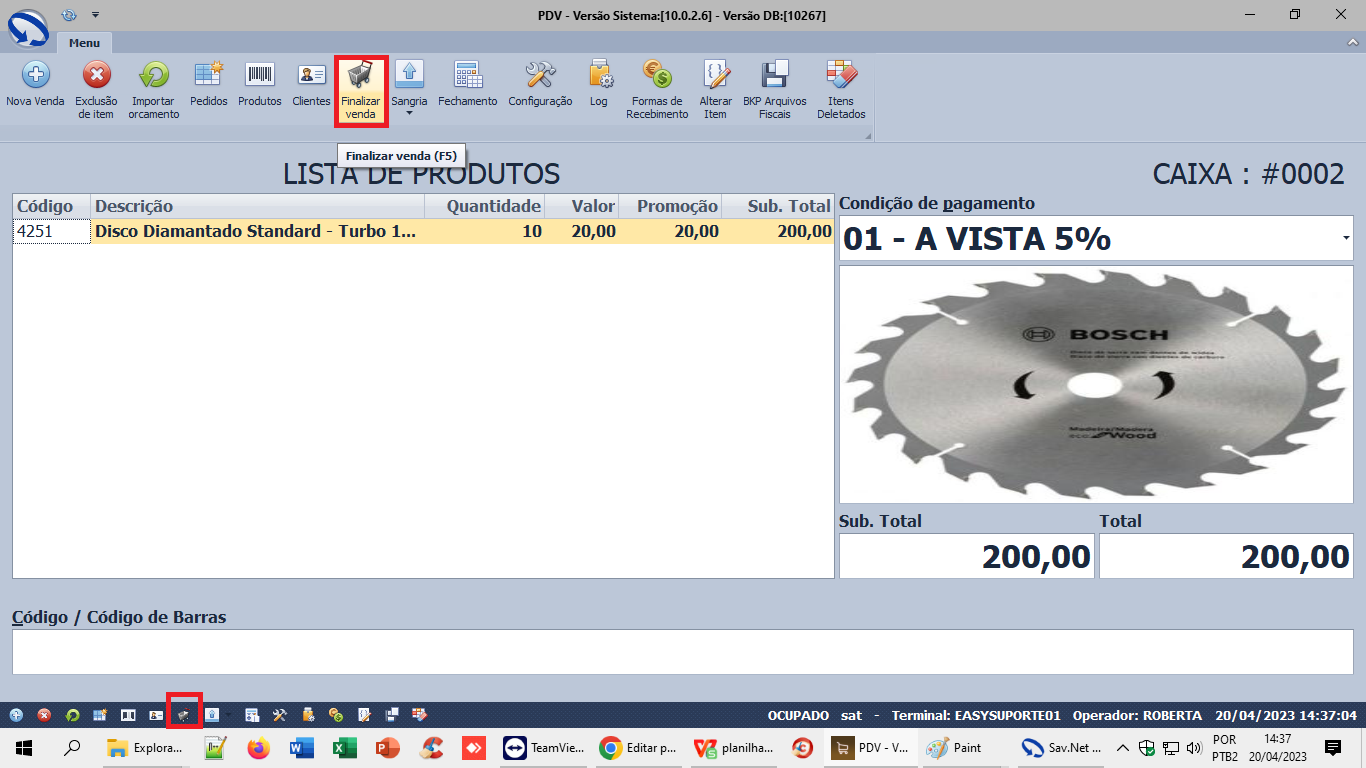Click the Descrição column header

click(257, 206)
